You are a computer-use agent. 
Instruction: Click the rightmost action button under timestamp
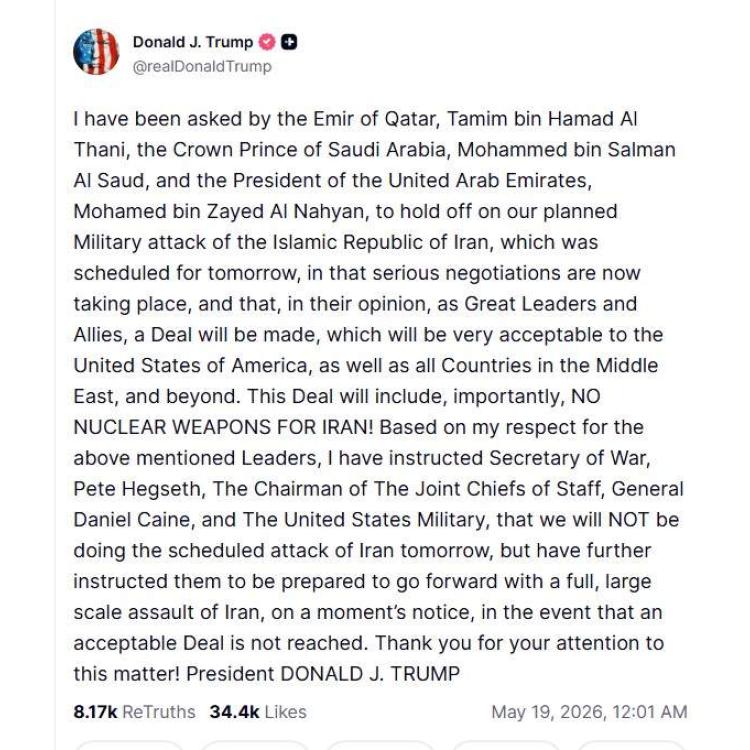click(x=632, y=745)
